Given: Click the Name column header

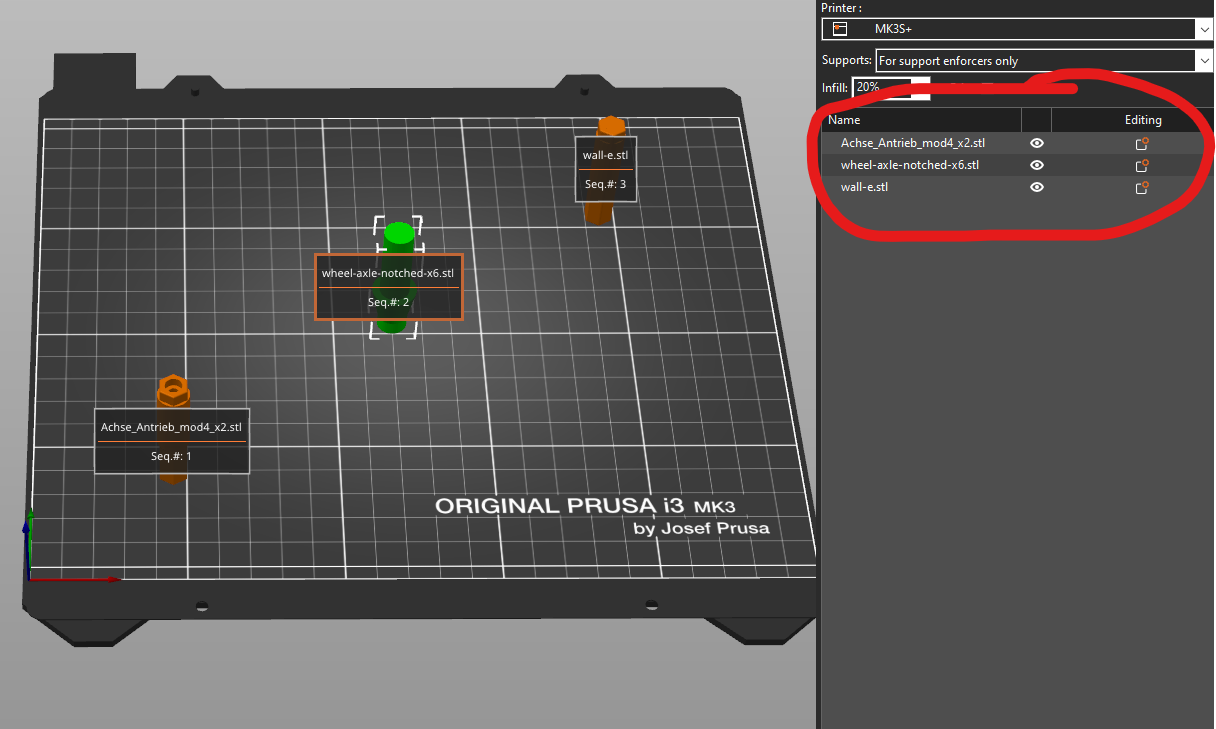Looking at the screenshot, I should pos(843,119).
